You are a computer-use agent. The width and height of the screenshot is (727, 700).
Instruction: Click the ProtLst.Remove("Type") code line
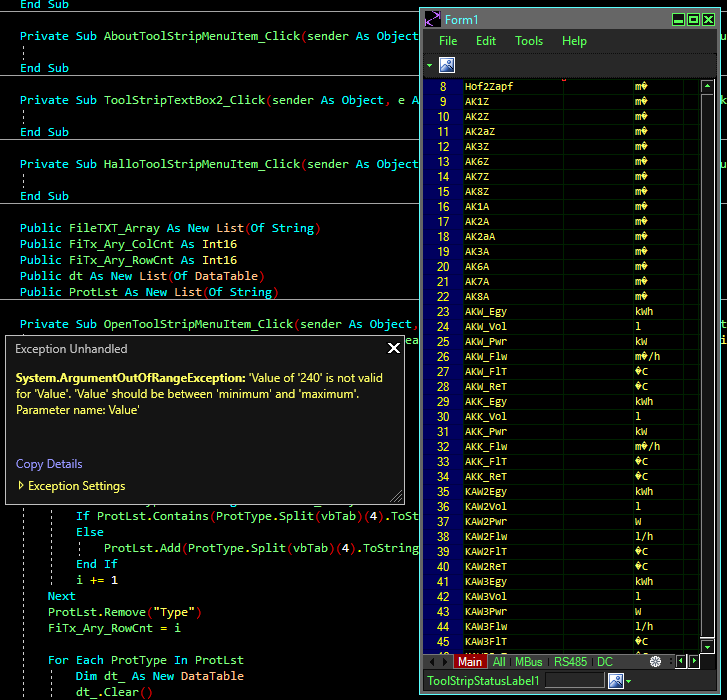(125, 612)
